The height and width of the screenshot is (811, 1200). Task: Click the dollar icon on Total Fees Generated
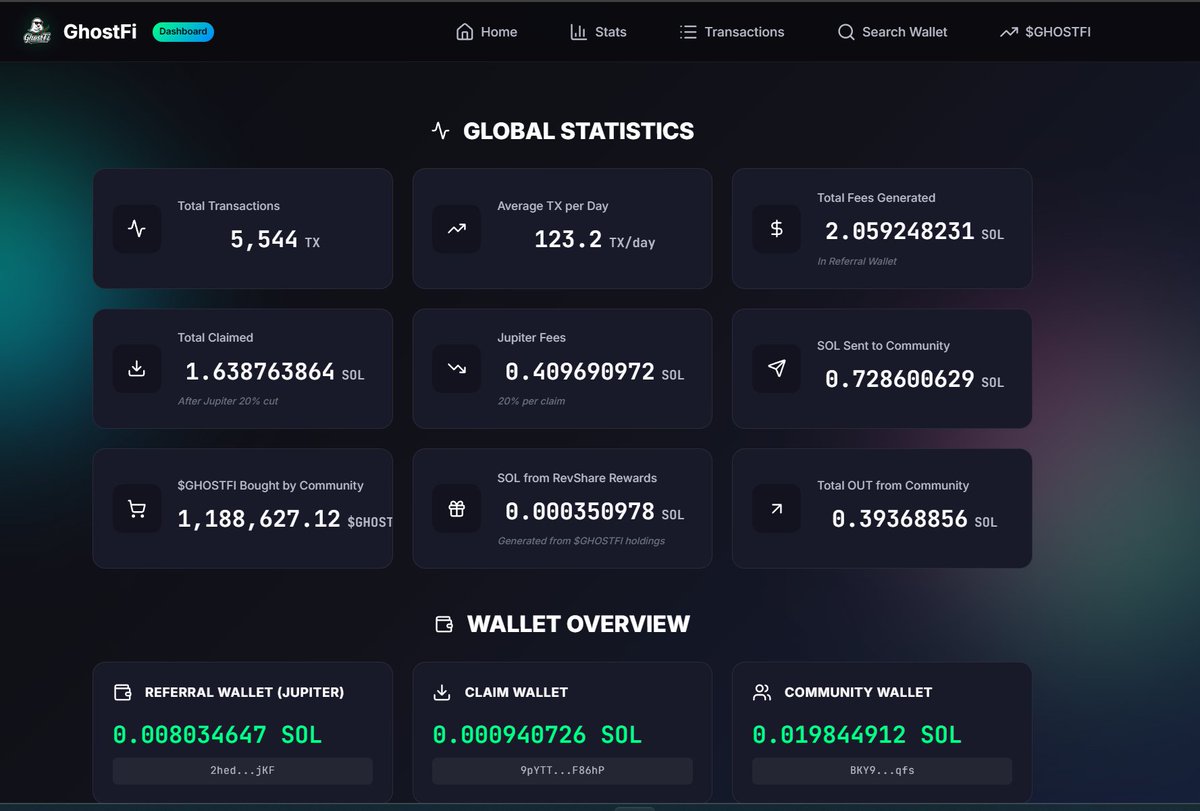[x=777, y=229]
